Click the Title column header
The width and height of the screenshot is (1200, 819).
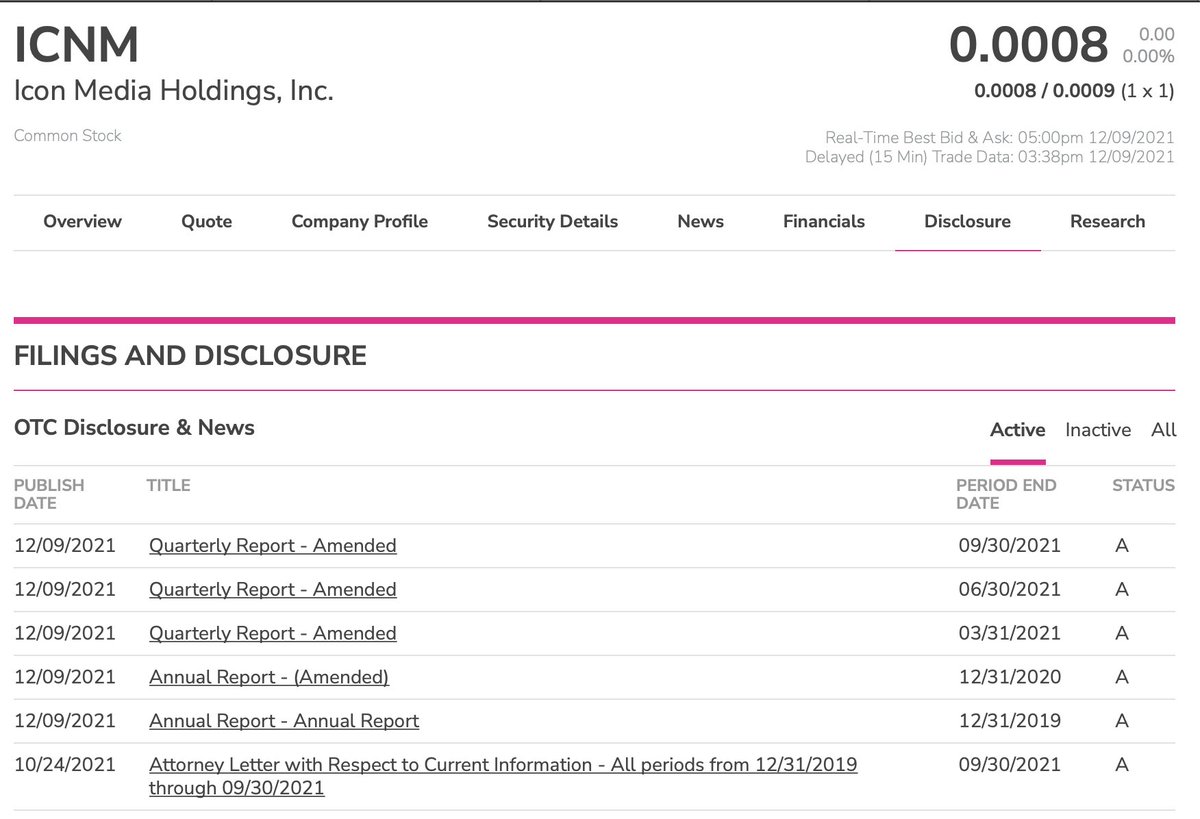tap(168, 485)
